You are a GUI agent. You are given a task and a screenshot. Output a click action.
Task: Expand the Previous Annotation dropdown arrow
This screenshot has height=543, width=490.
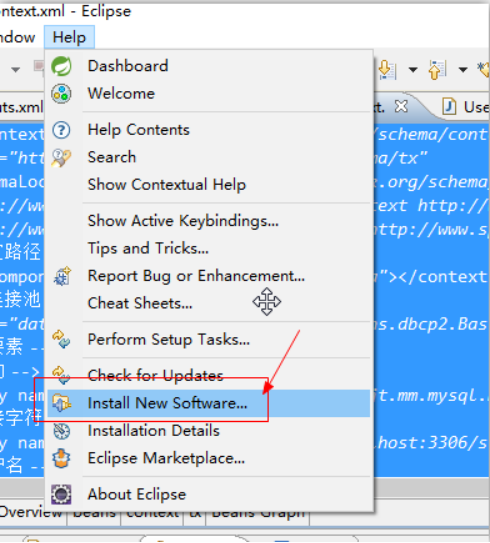point(463,70)
